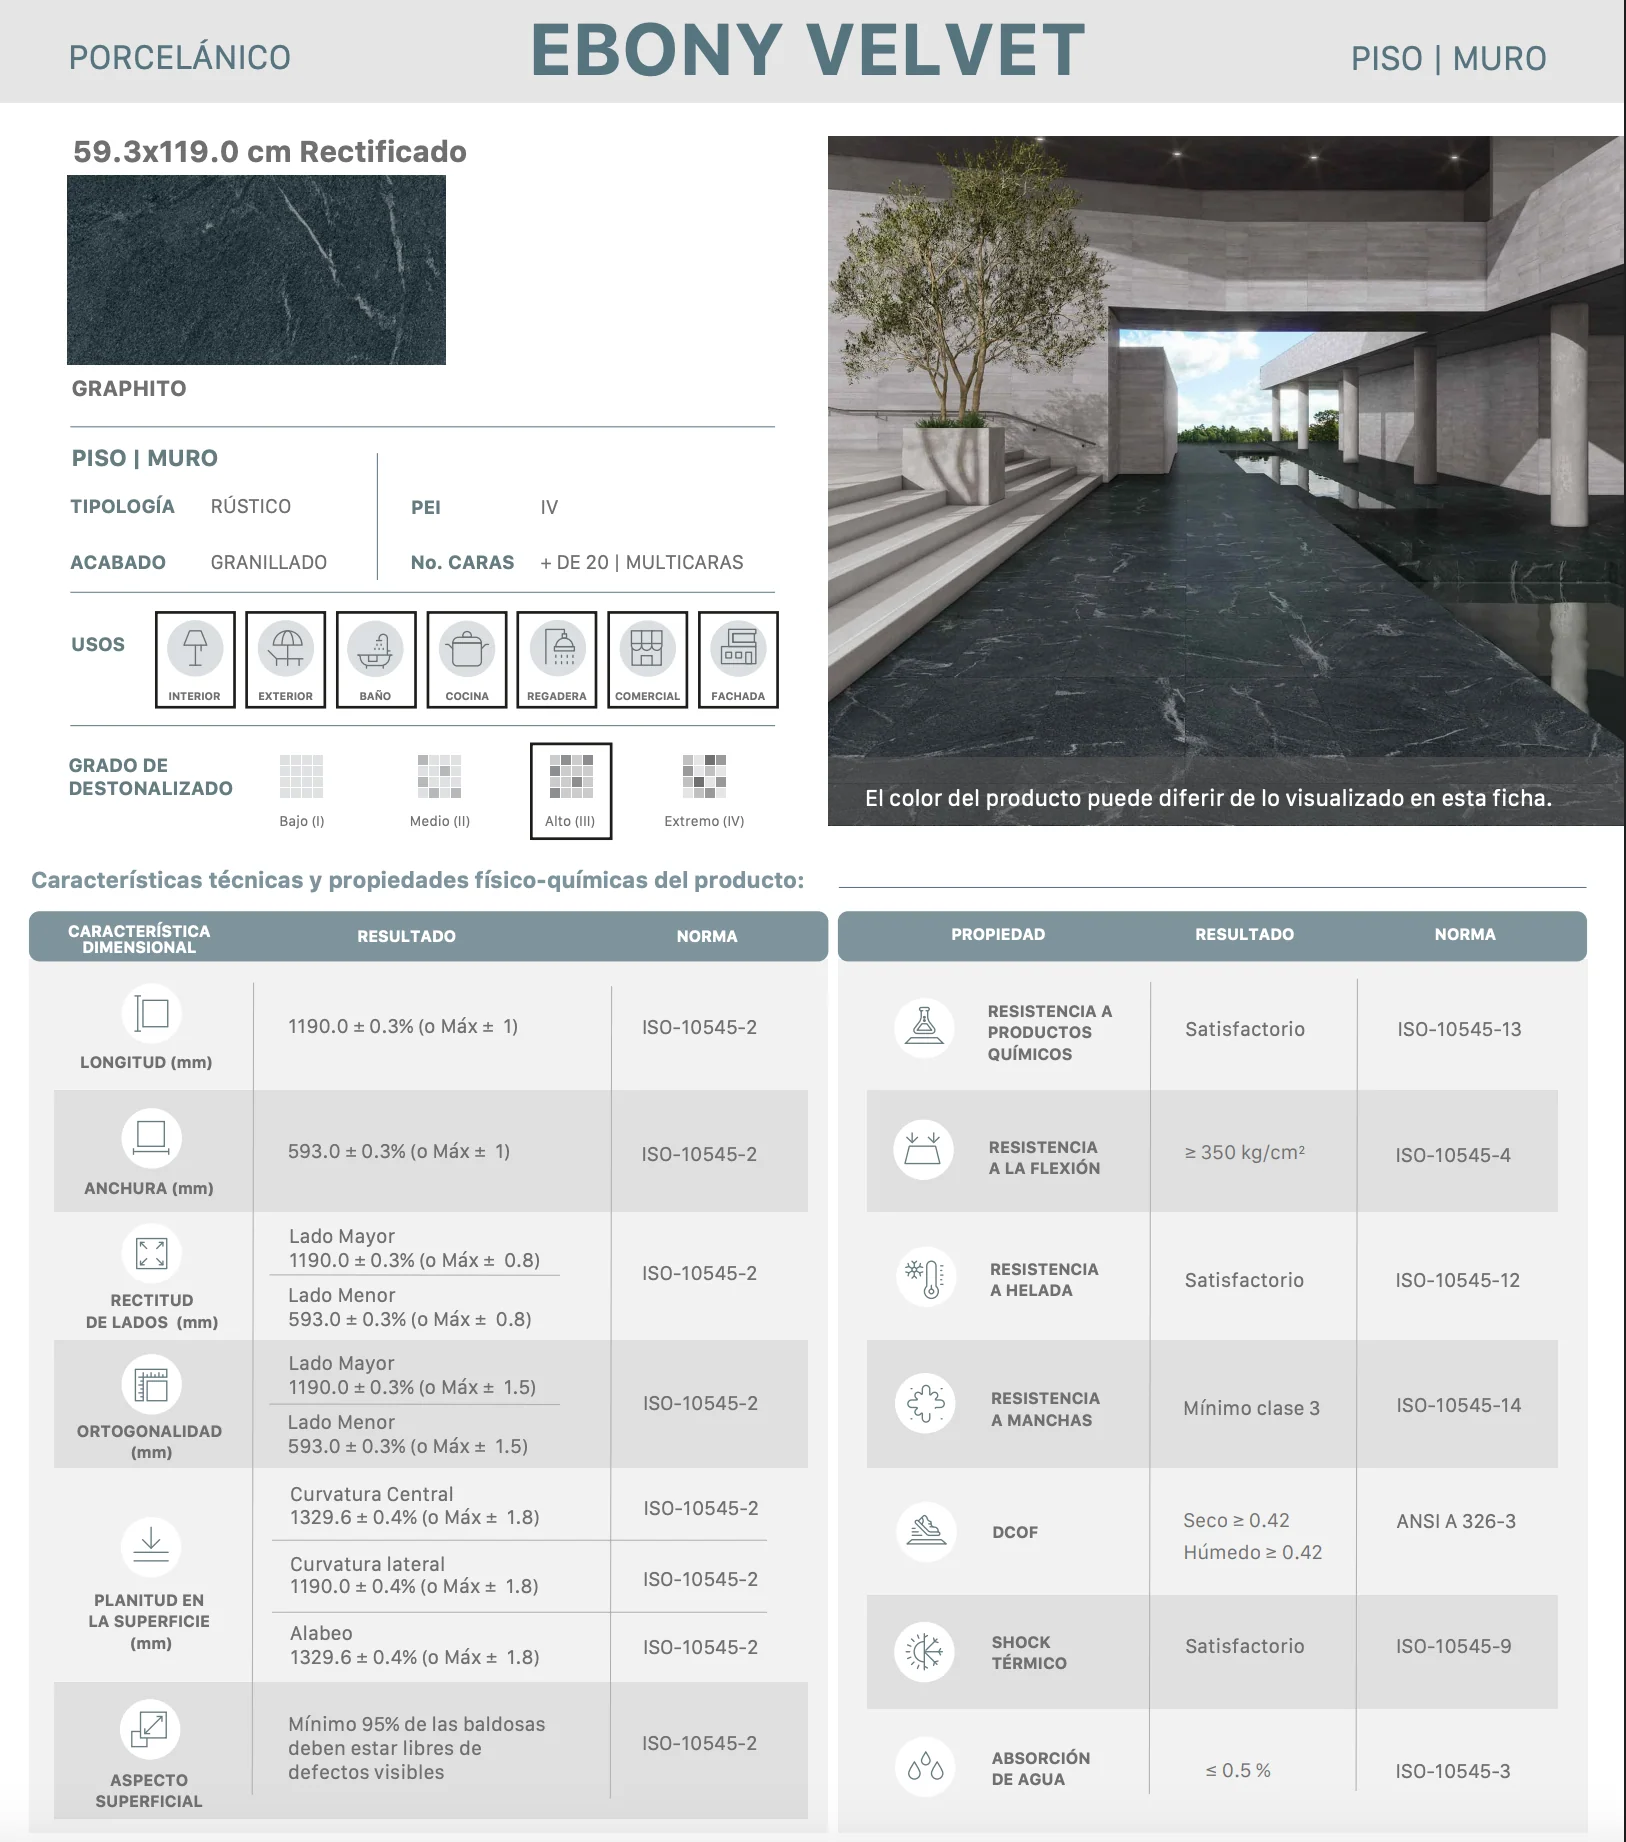Click the installed floor rendering photo

[x=1226, y=481]
